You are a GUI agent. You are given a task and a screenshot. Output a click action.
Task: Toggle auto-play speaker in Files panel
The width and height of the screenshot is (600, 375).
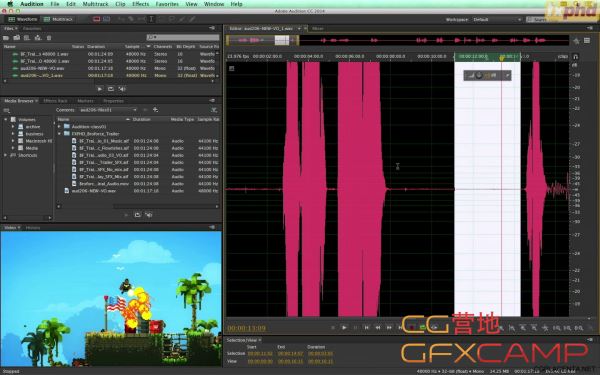coord(122,89)
